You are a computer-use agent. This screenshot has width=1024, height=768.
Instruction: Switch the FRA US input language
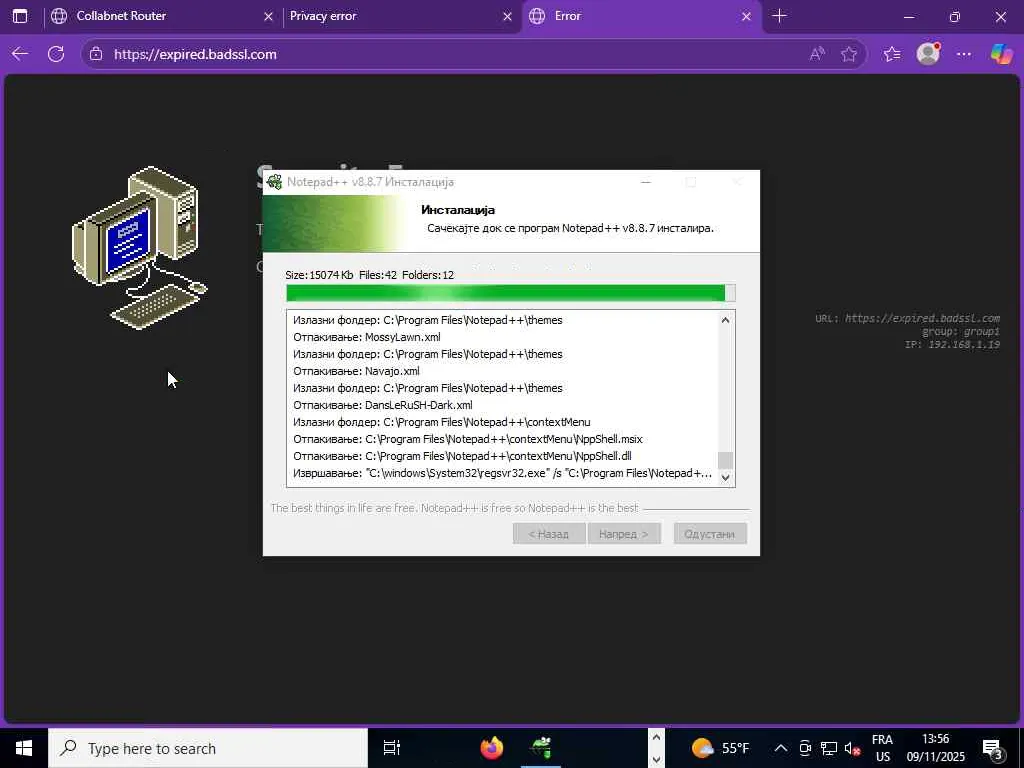click(x=882, y=748)
